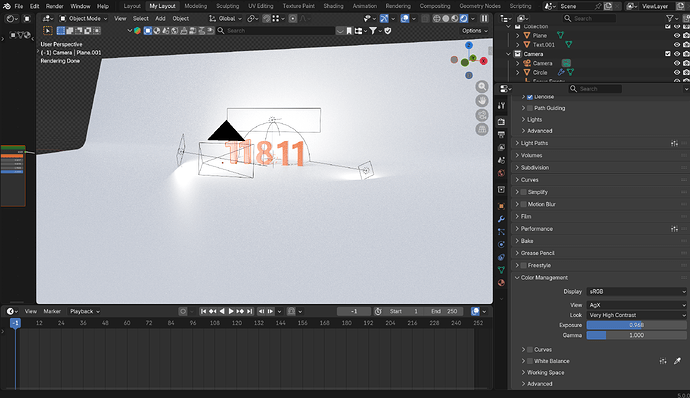This screenshot has height=398, width=690.
Task: Jump to the timeline start frame
Action: [203, 311]
